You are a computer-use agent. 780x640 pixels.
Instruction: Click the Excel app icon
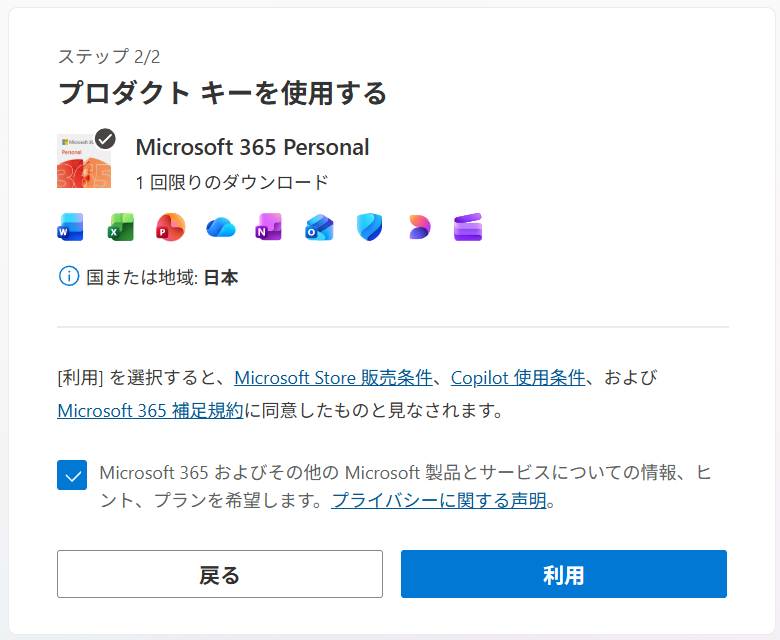point(121,228)
